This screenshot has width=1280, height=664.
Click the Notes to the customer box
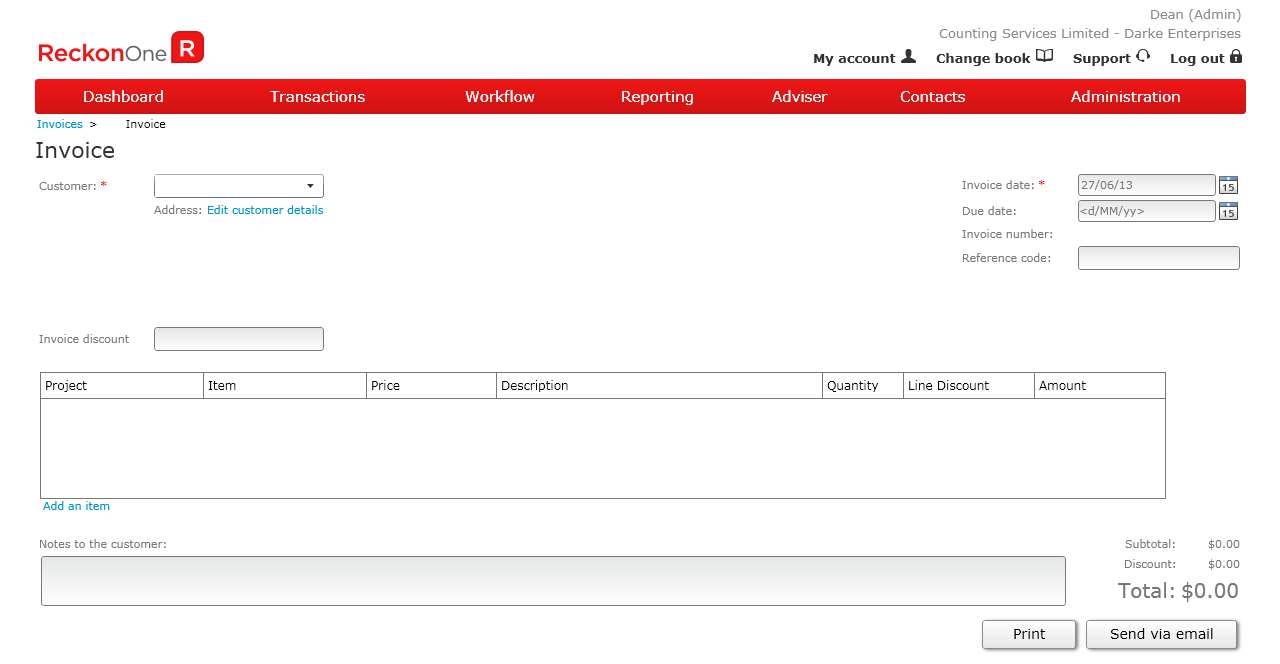click(x=553, y=581)
